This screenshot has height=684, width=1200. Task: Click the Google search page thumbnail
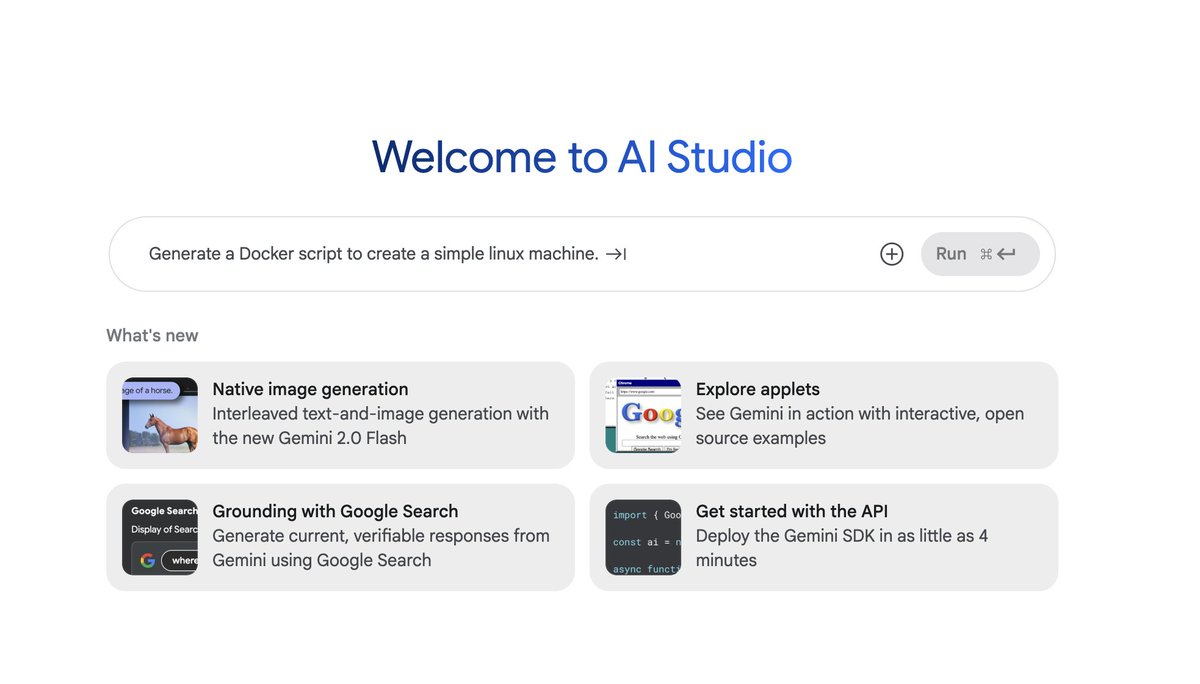pyautogui.click(x=643, y=415)
